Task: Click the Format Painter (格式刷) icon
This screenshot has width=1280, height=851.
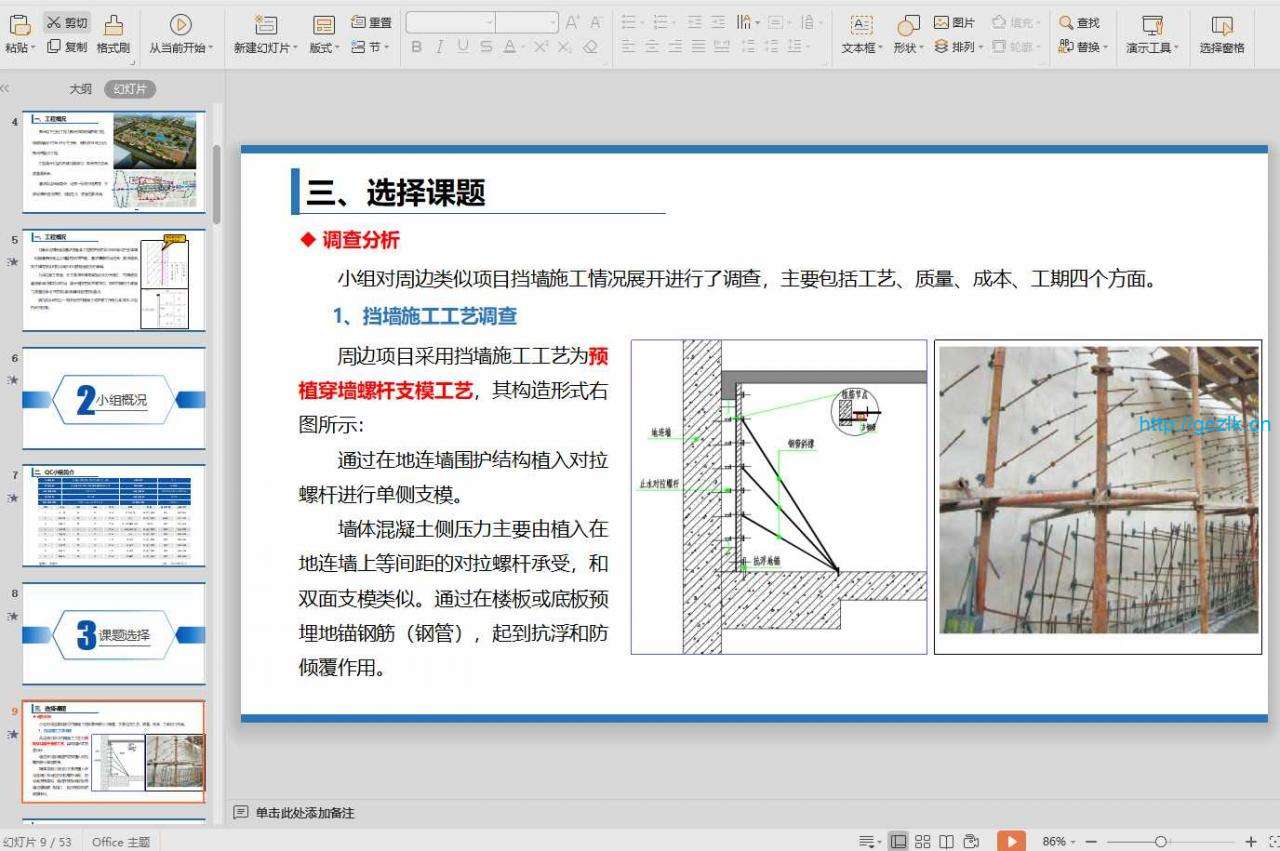Action: click(x=114, y=25)
